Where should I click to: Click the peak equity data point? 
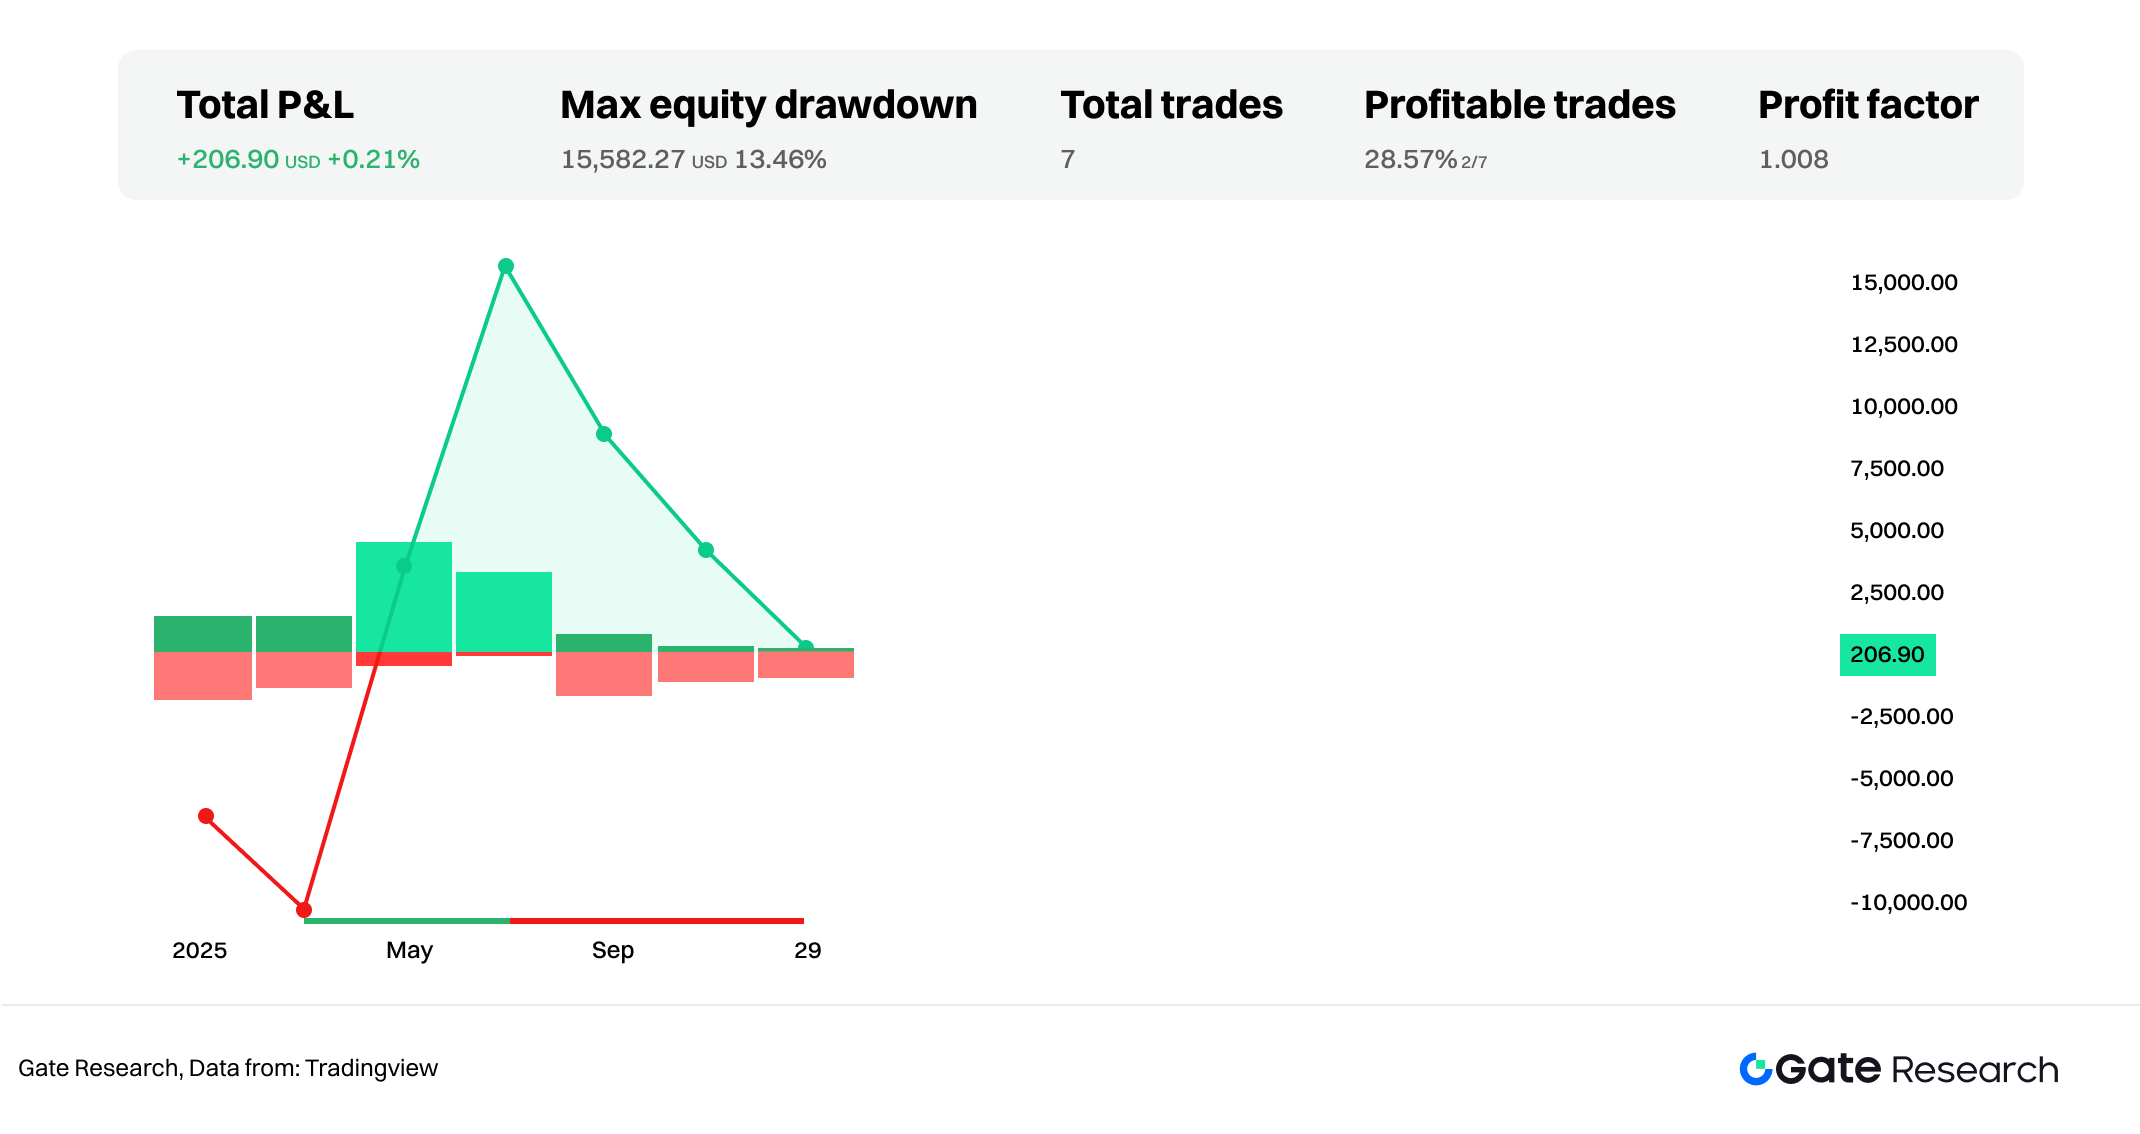pos(506,266)
